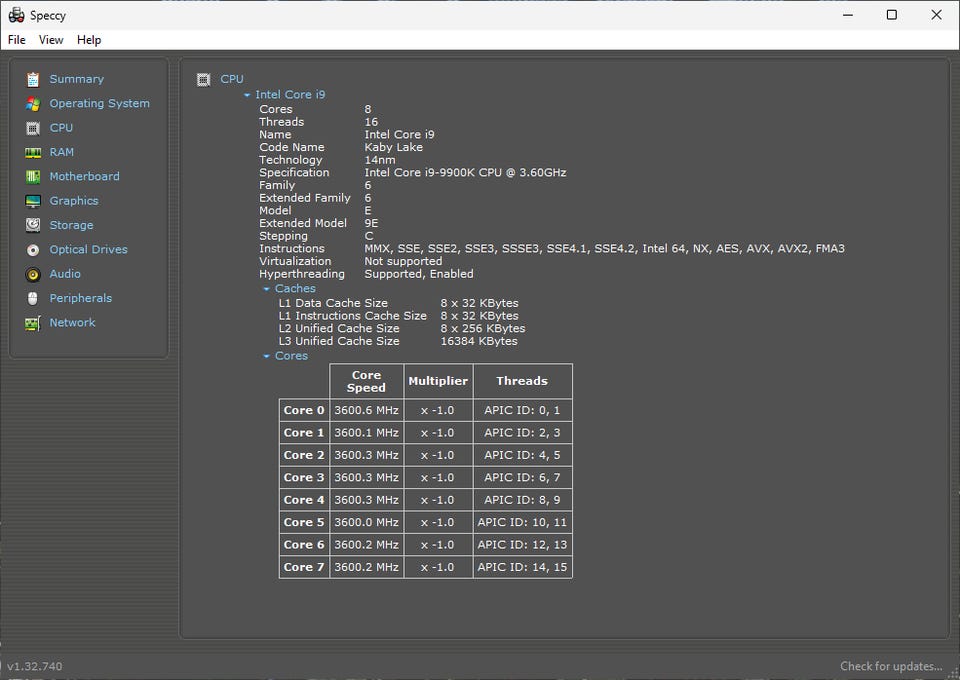The width and height of the screenshot is (960, 680).
Task: Click the Core 0 row header
Action: [304, 410]
